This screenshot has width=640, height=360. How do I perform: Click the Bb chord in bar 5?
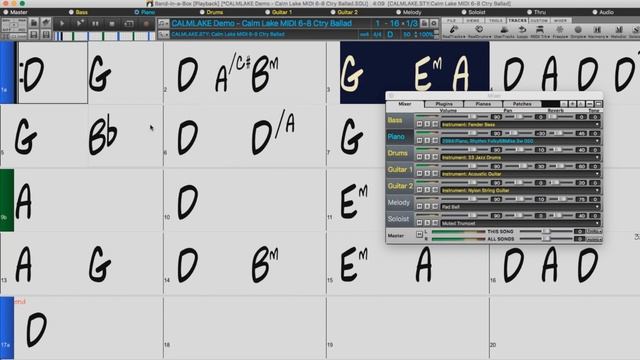pyautogui.click(x=103, y=136)
